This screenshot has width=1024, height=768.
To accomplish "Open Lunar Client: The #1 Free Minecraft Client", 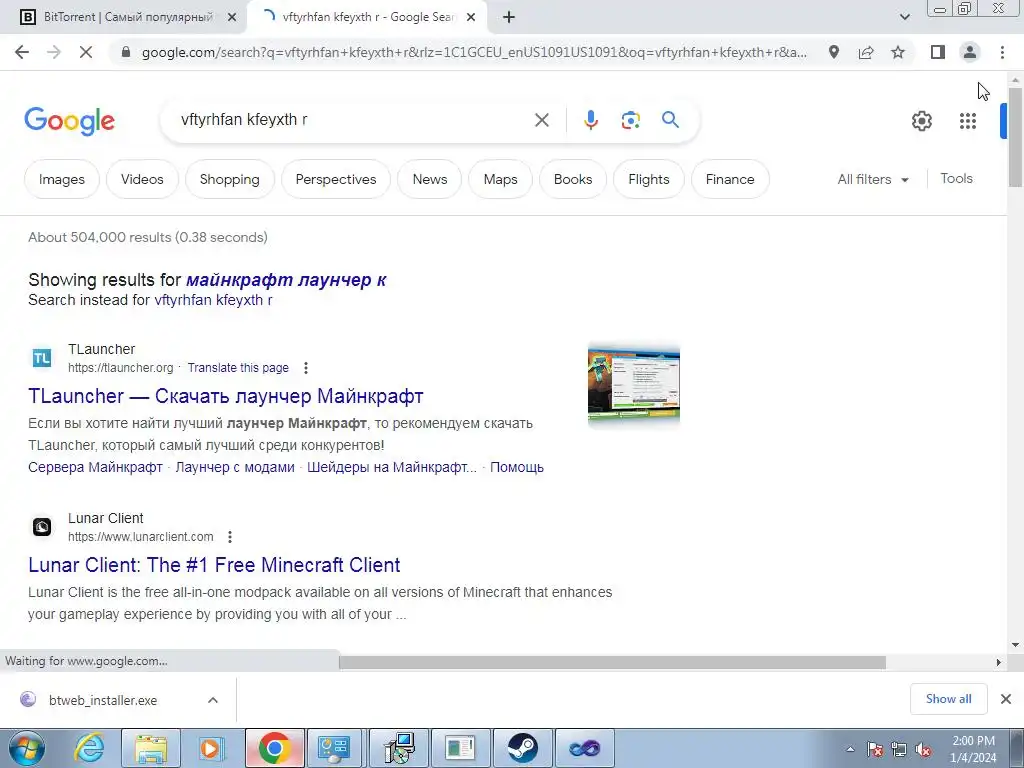I will click(214, 565).
